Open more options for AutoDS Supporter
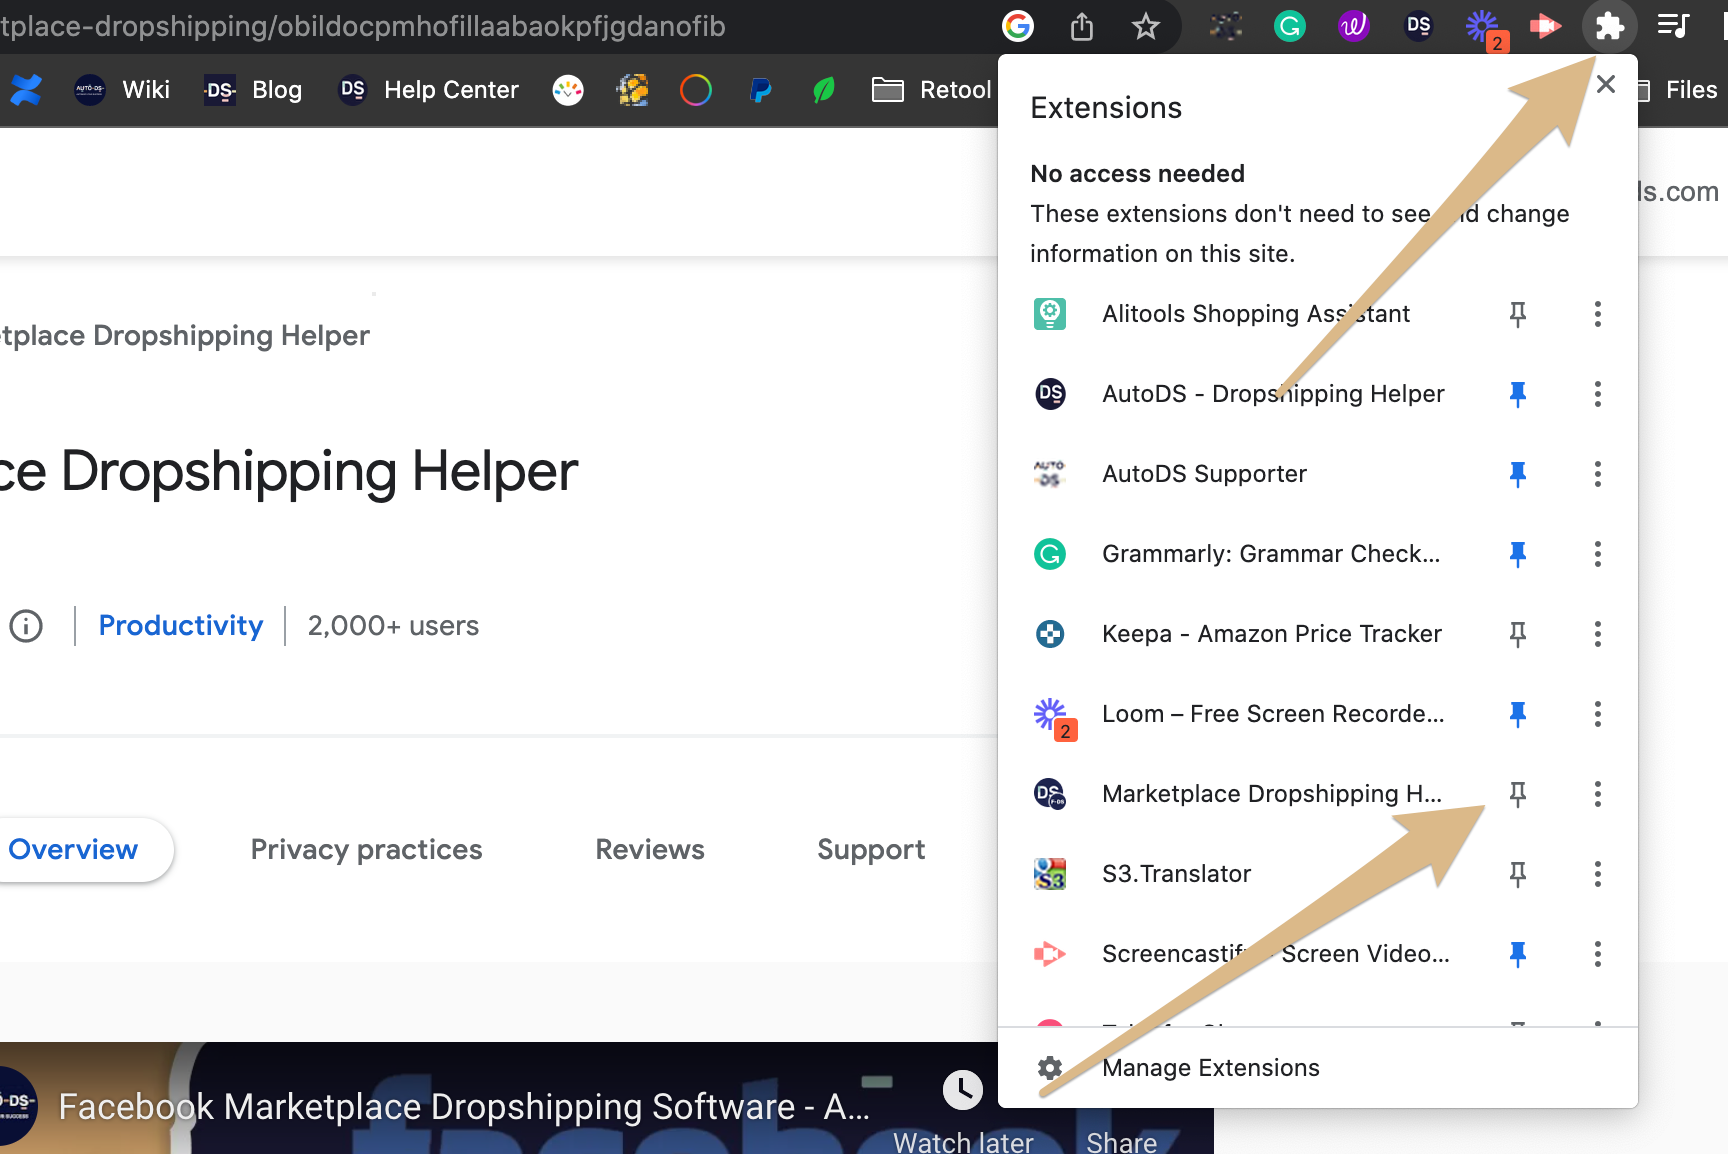This screenshot has width=1728, height=1154. [1598, 474]
